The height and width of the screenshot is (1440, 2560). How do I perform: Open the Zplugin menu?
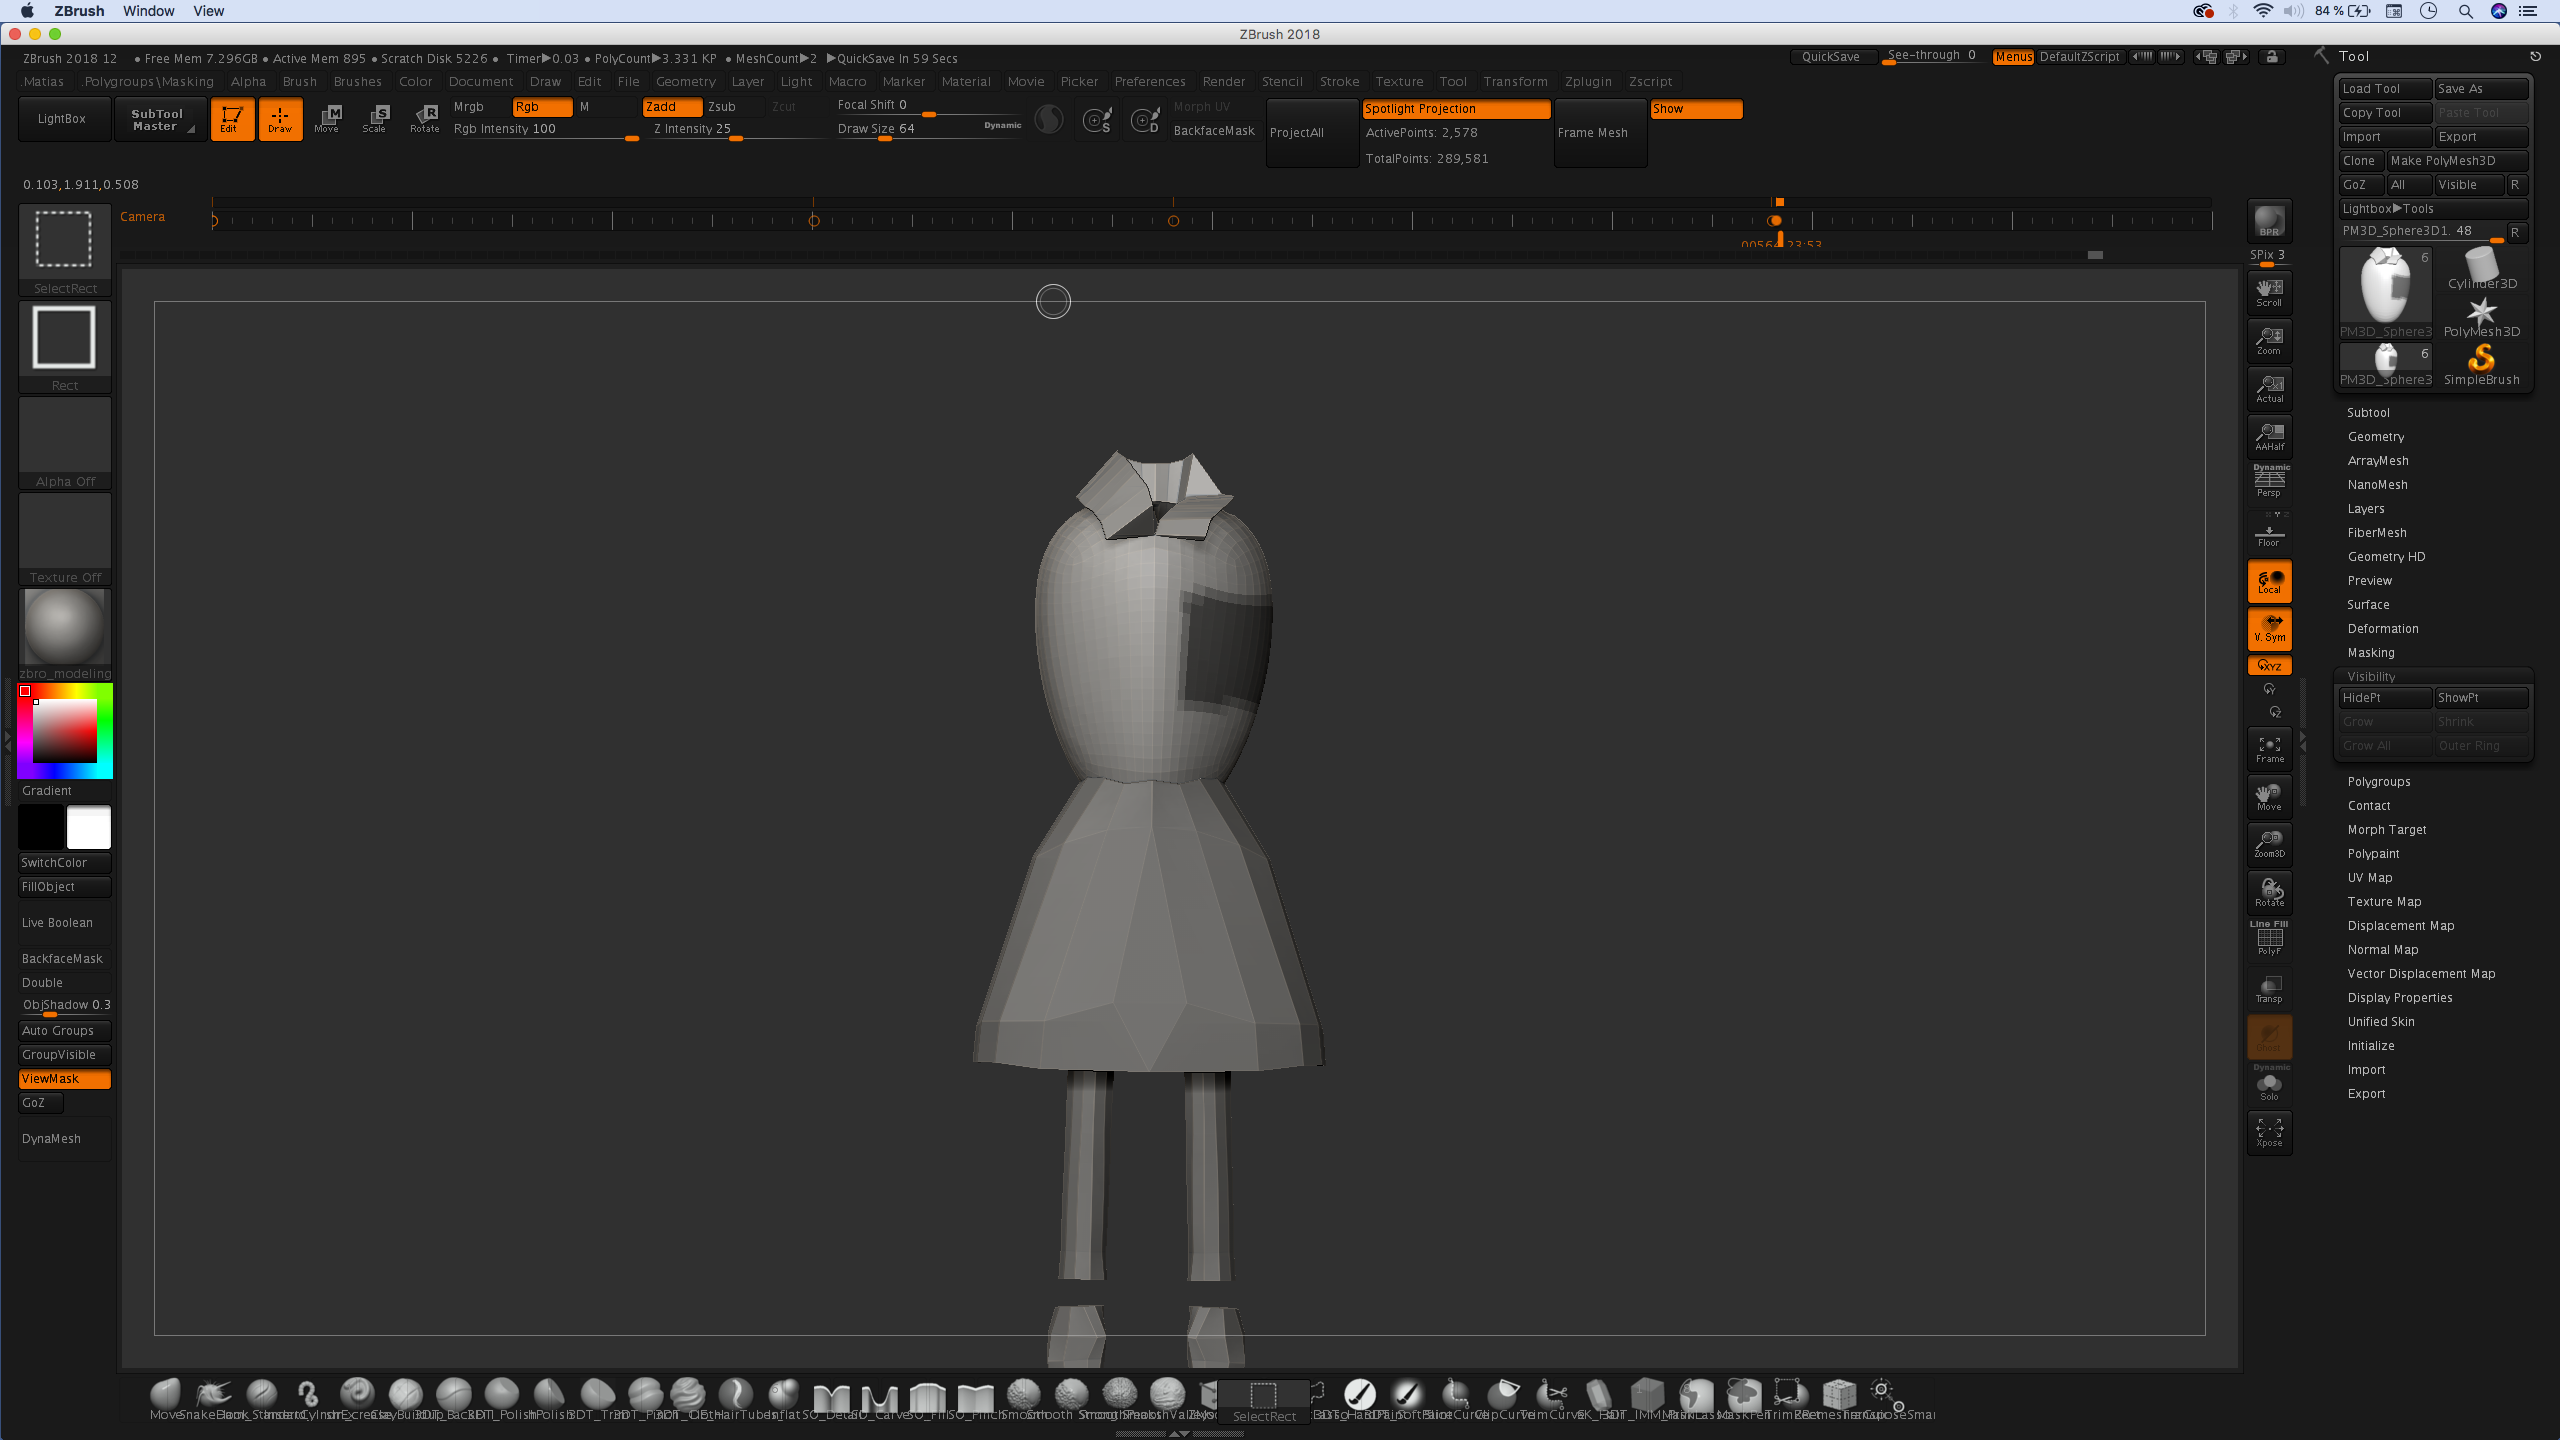1588,82
